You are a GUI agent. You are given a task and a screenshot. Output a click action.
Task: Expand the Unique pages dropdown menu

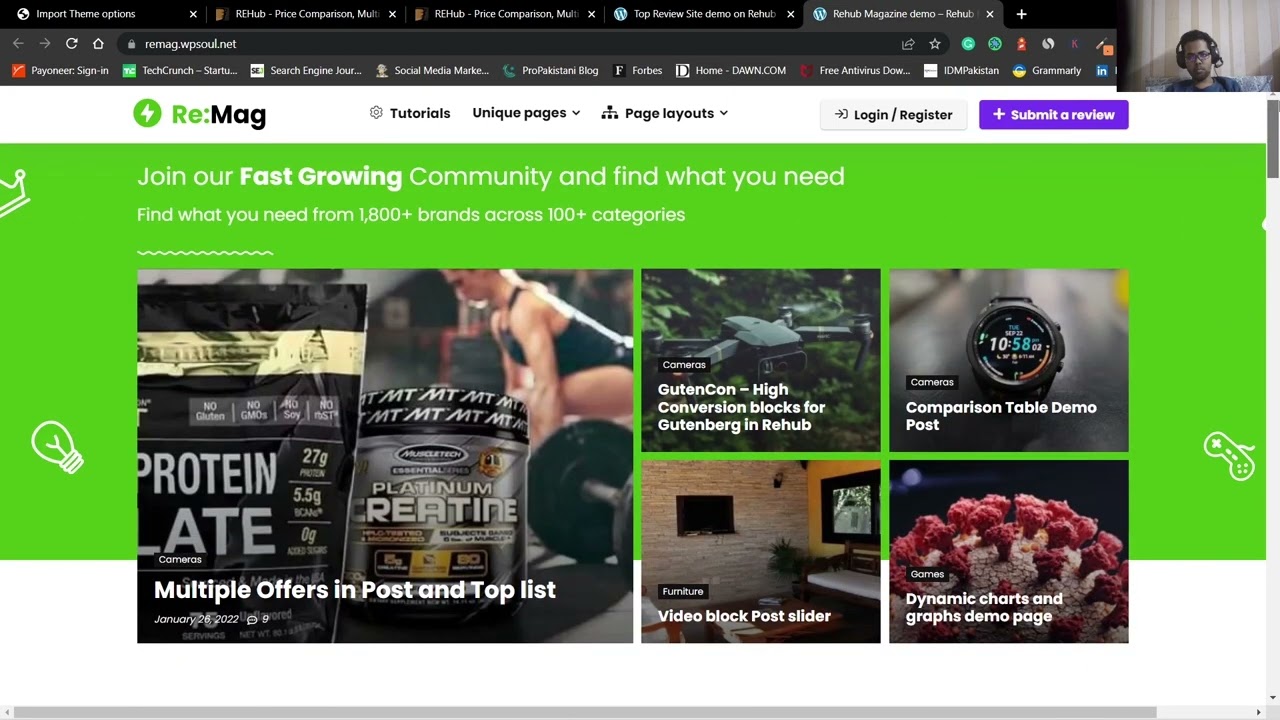pos(526,113)
